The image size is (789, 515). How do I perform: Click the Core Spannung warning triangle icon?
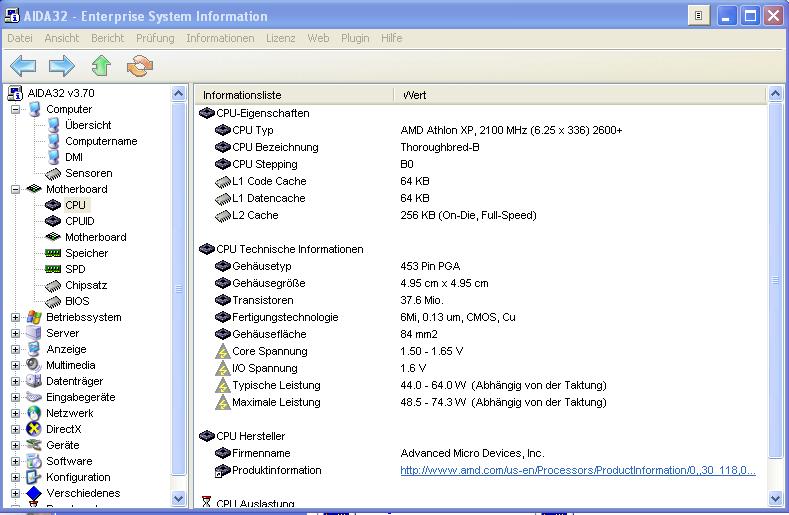(223, 351)
